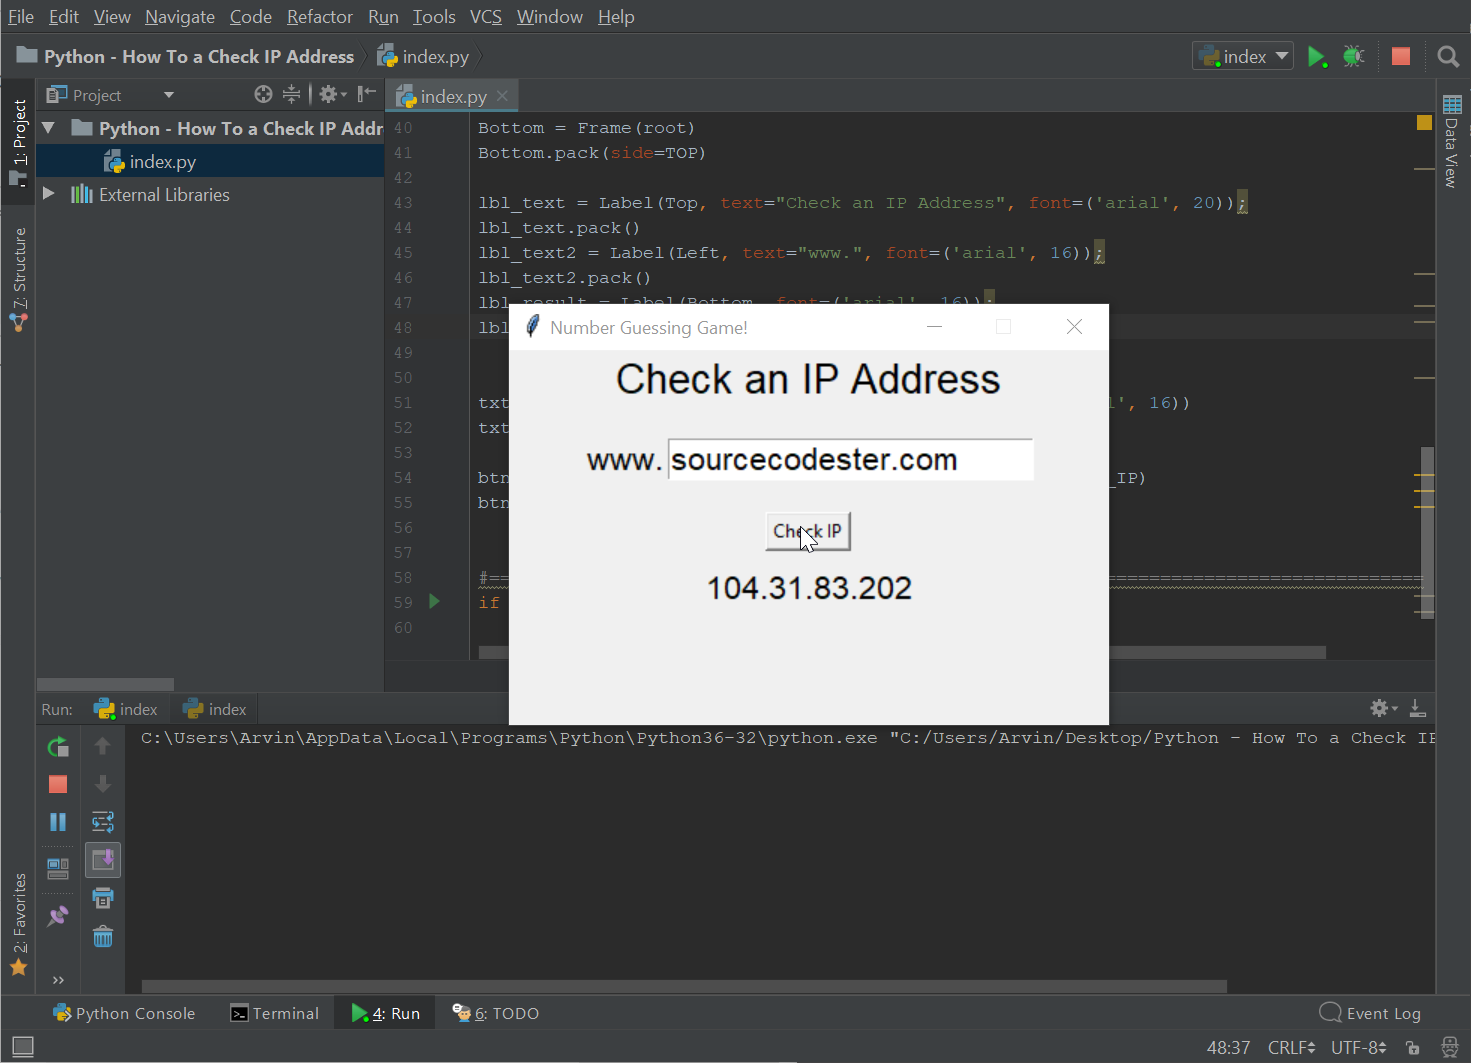The image size is (1471, 1063).
Task: Open the Project view mode dropdown
Action: [168, 94]
